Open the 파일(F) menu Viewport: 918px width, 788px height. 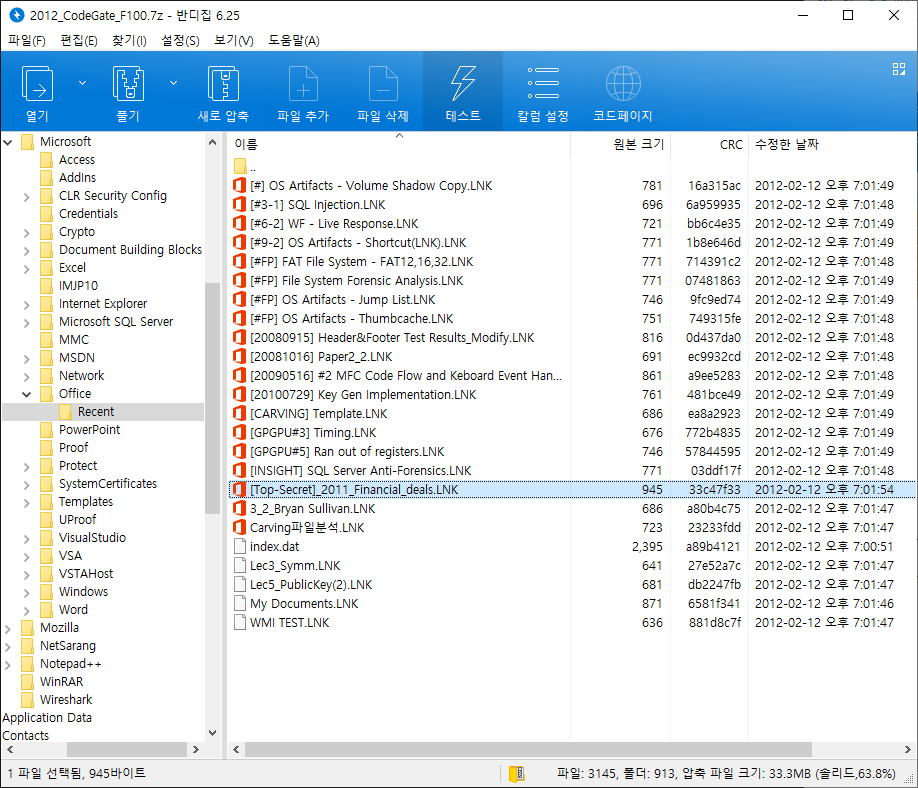[27, 40]
